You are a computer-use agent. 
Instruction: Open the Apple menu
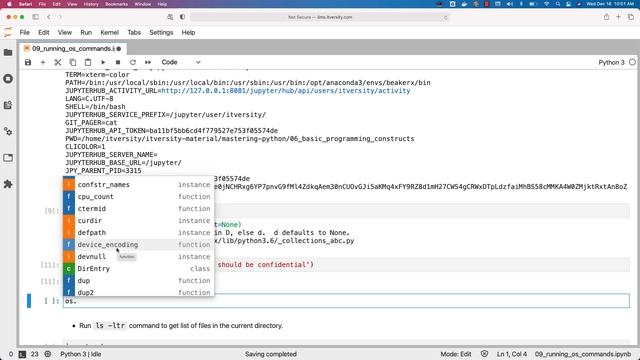pos(9,4)
